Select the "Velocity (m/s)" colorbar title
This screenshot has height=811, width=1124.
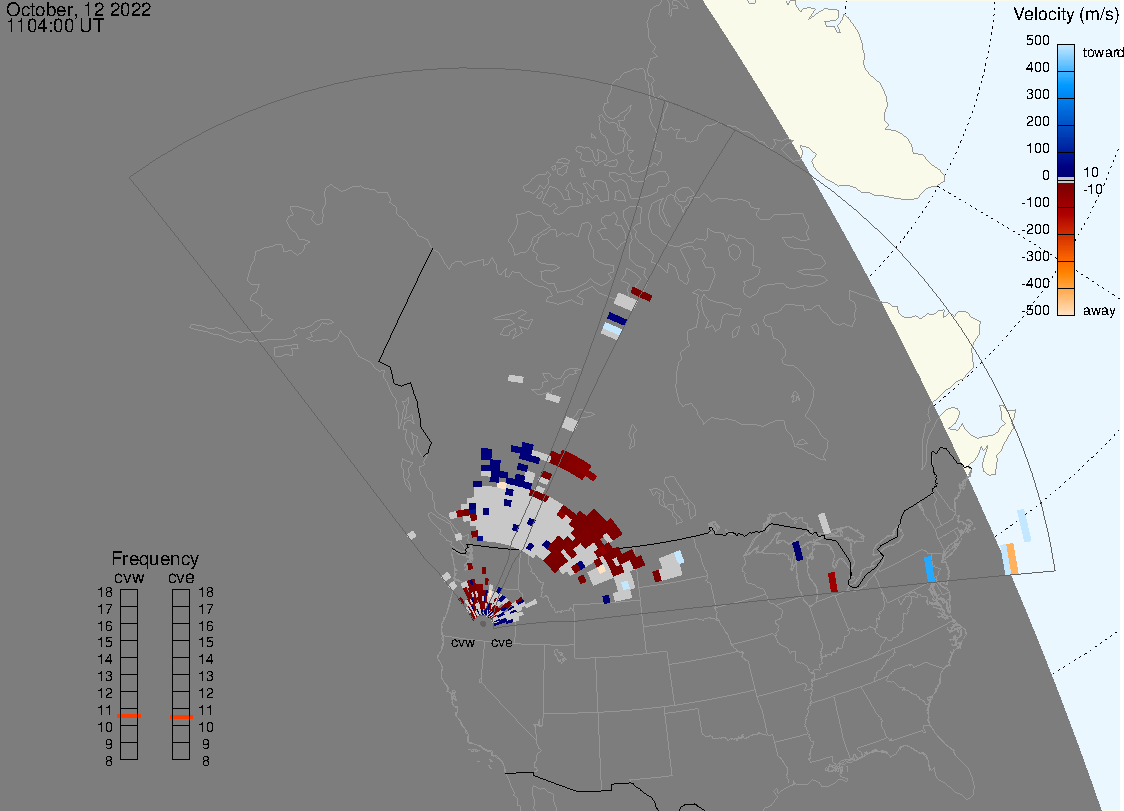(1065, 14)
